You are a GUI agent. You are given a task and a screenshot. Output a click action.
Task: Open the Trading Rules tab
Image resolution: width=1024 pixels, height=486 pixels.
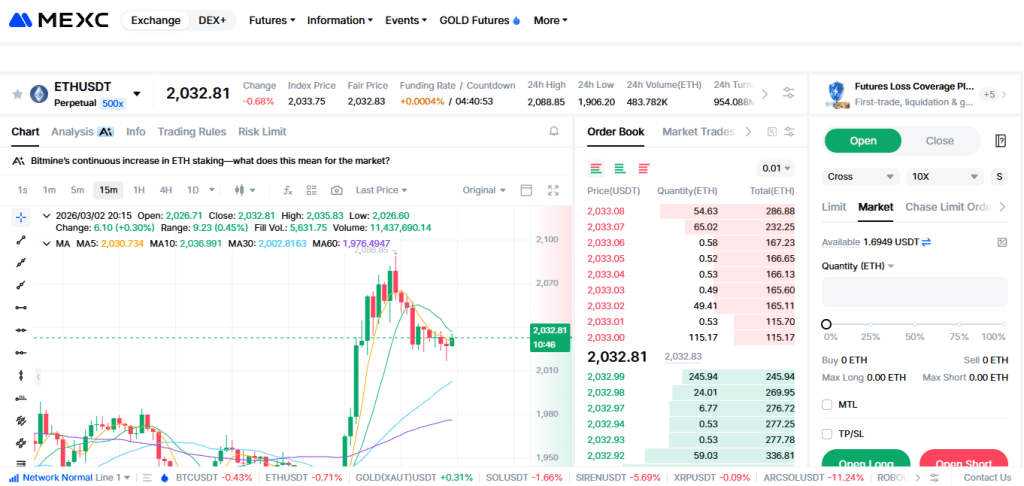[x=192, y=131]
